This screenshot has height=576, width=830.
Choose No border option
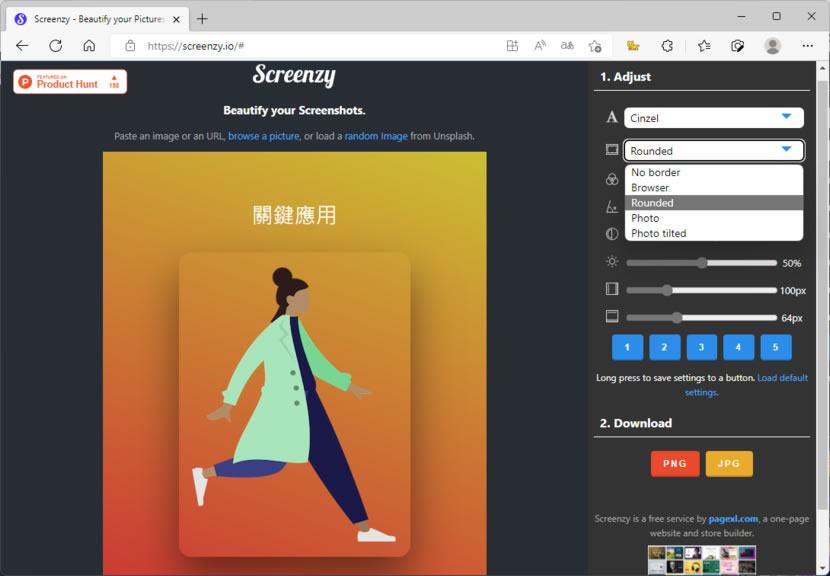(714, 173)
